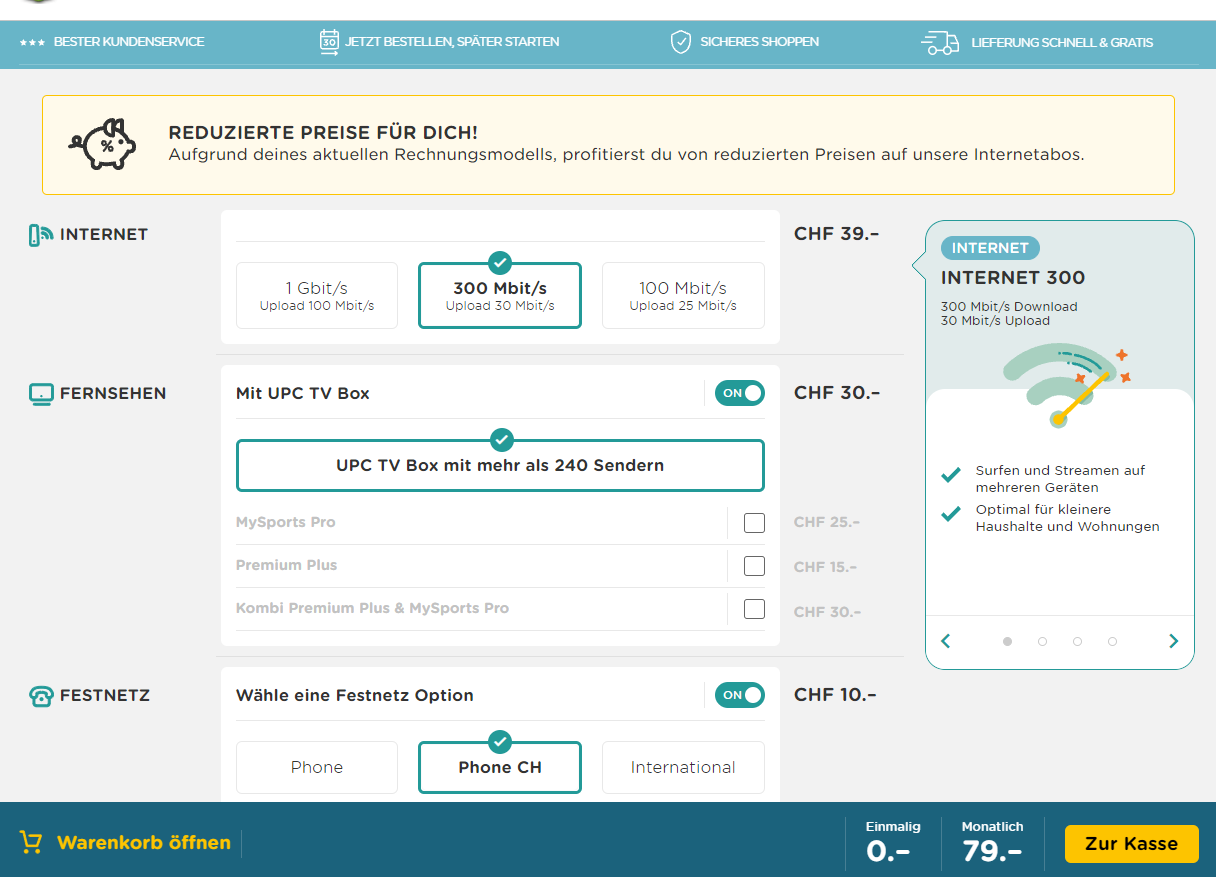
Task: Check the MySports Pro checkbox
Action: pos(754,523)
